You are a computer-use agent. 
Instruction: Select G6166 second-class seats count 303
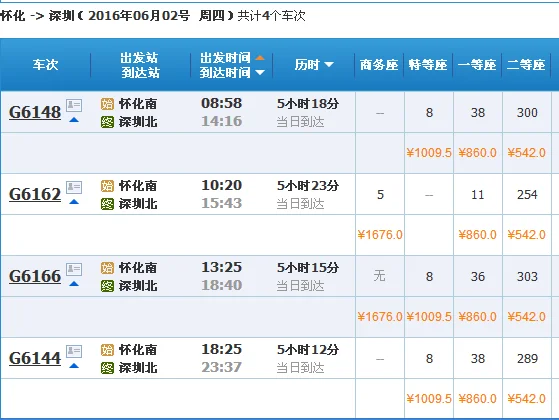527,277
